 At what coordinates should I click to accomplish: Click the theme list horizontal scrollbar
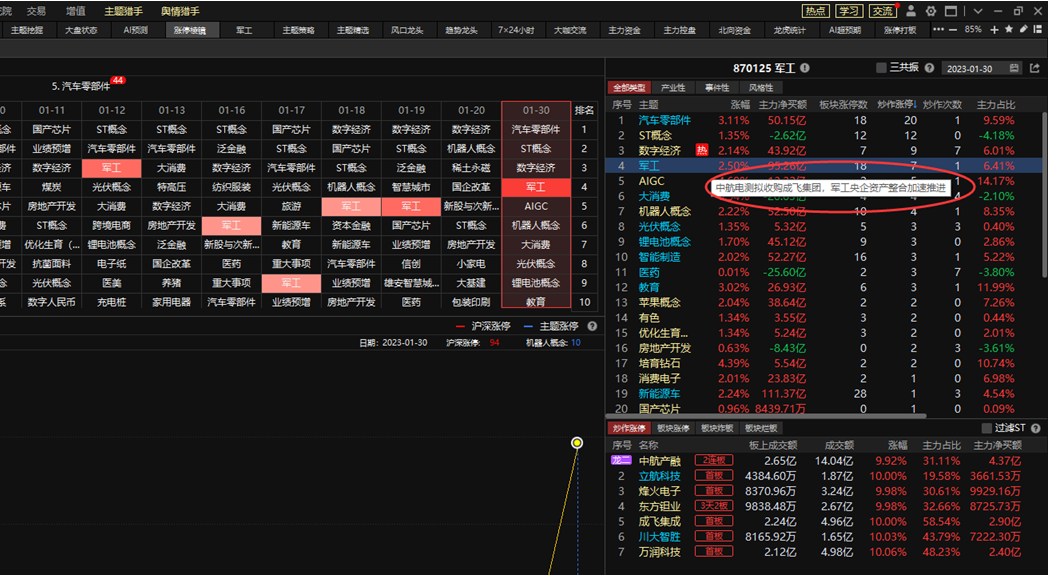tap(766, 416)
